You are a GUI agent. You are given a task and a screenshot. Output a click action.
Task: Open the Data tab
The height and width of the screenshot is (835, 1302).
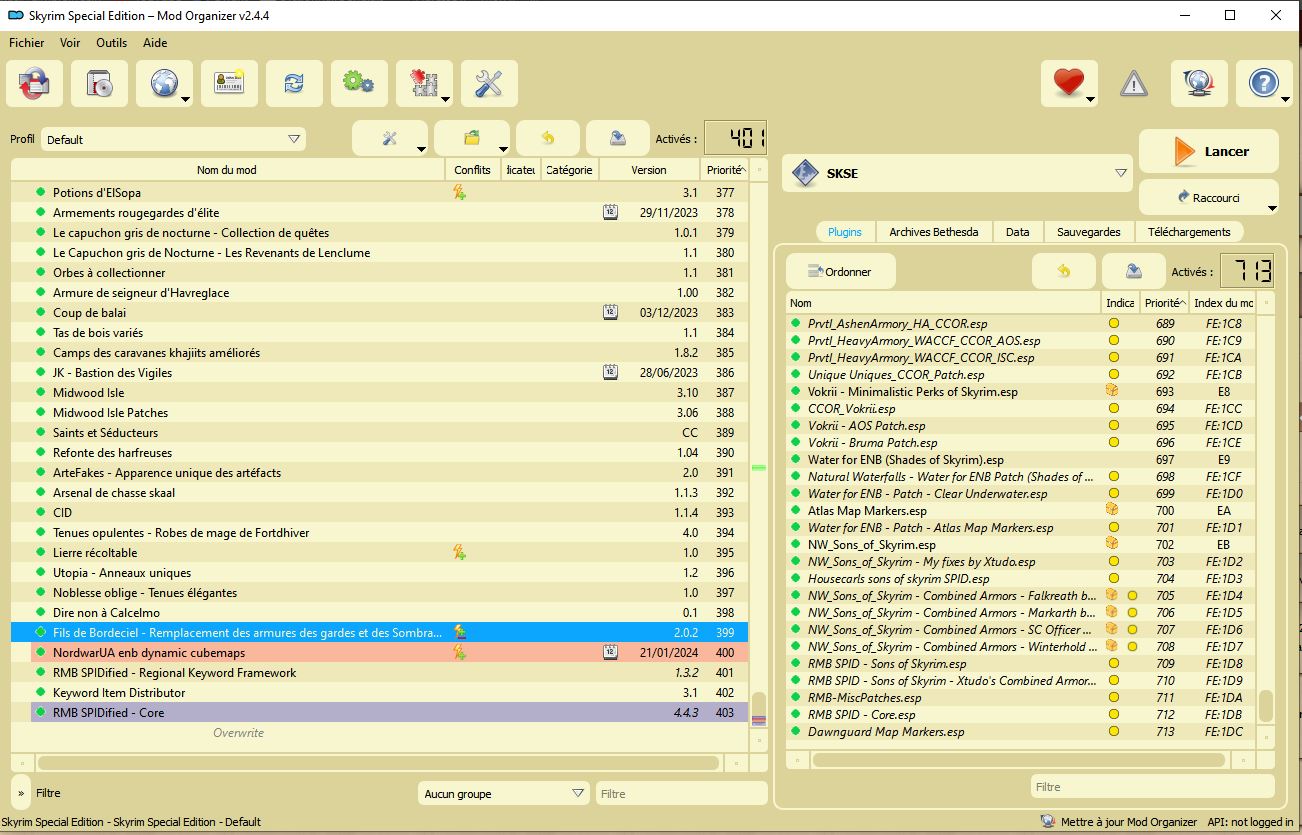(1017, 232)
